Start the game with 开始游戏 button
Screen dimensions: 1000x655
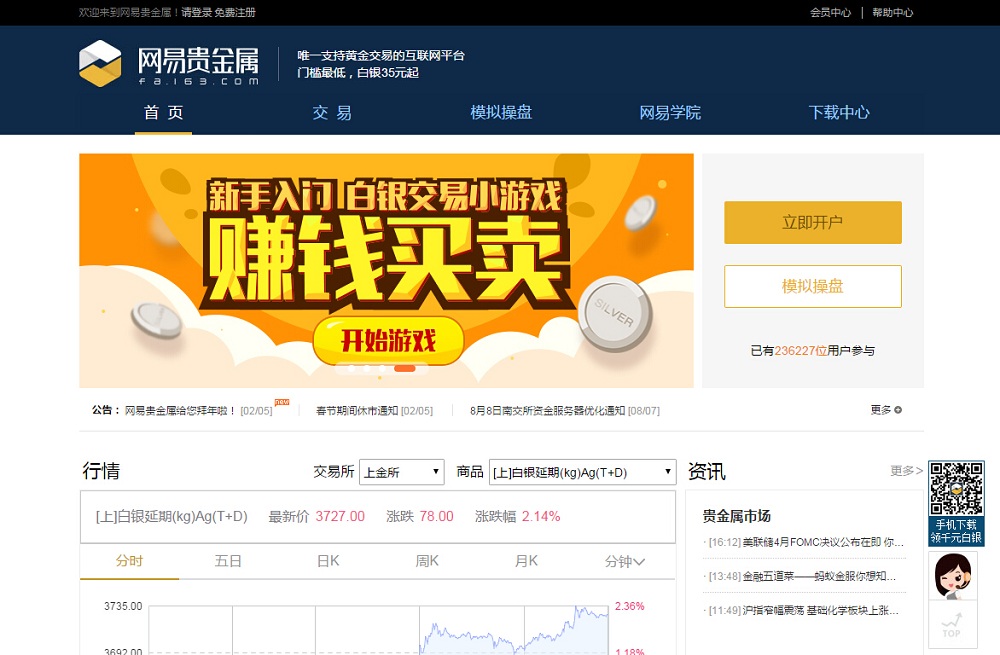(x=388, y=341)
